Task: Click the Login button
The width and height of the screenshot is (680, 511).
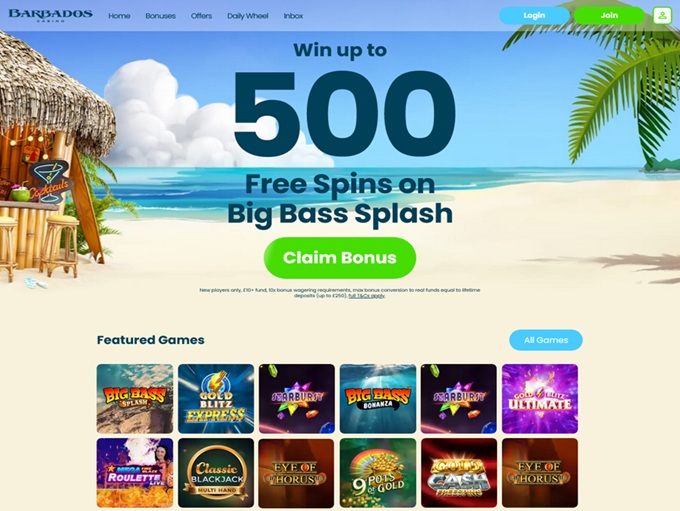Action: 534,16
